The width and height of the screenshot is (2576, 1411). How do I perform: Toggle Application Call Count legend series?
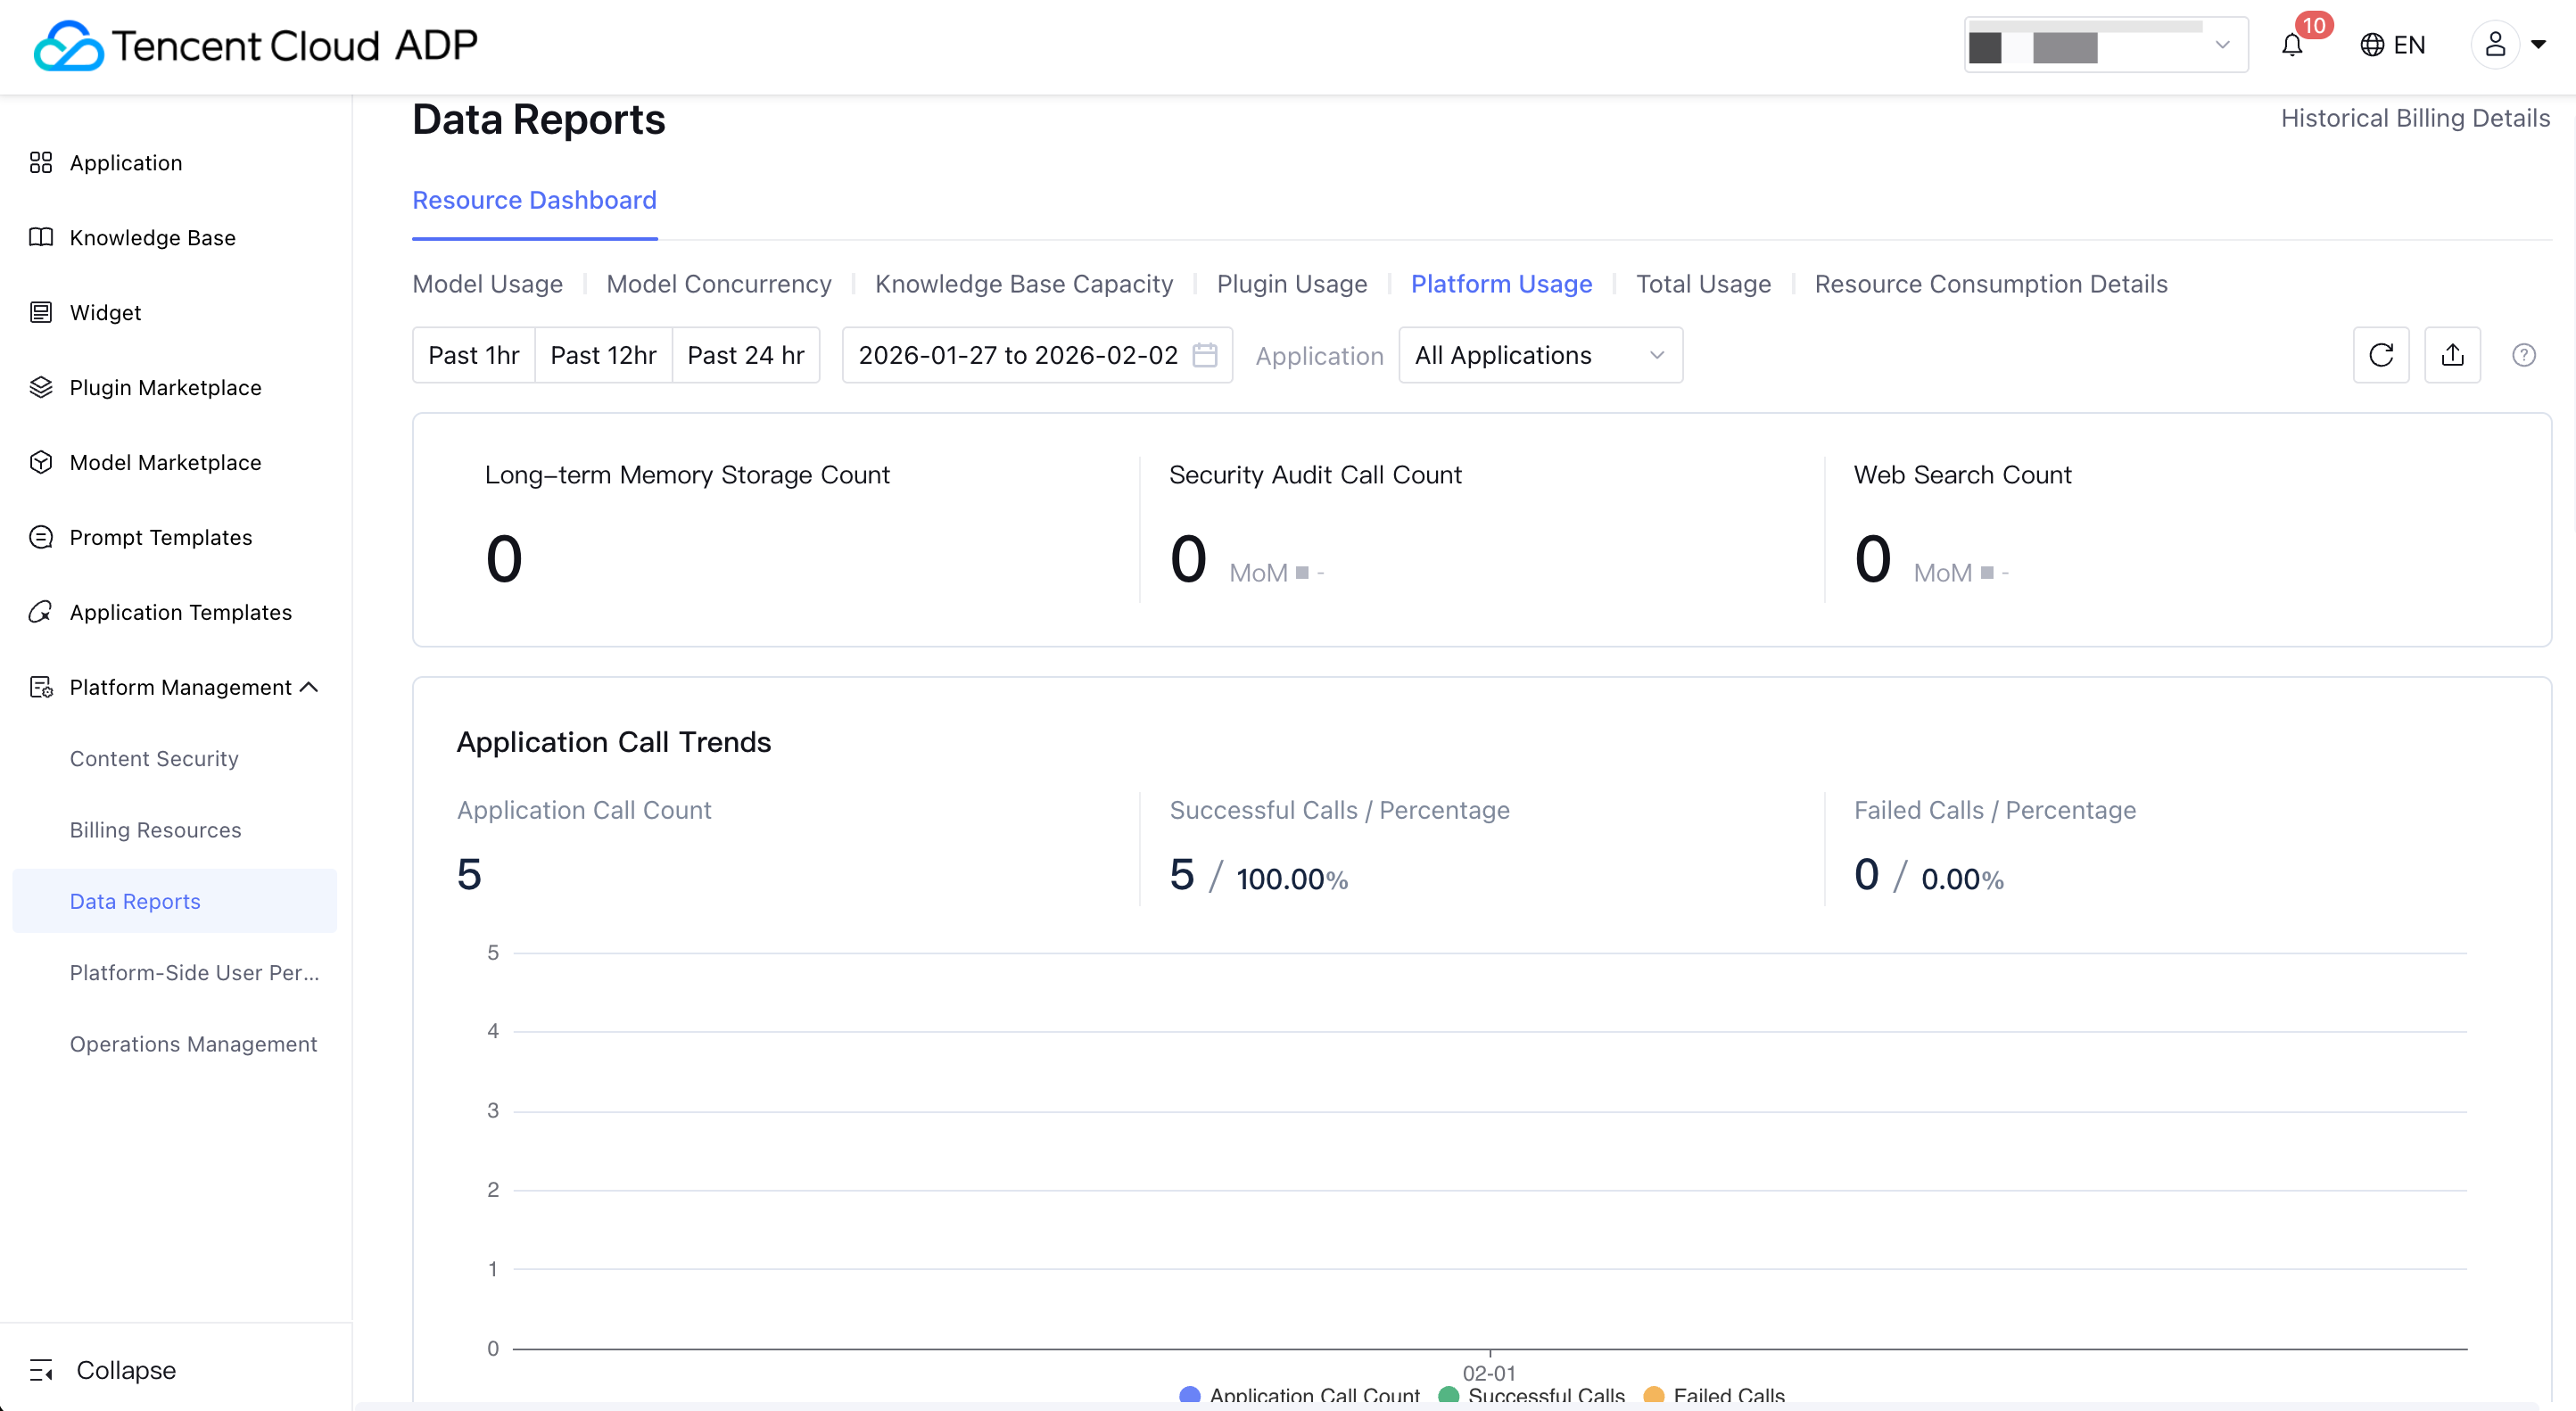pos(1300,1395)
